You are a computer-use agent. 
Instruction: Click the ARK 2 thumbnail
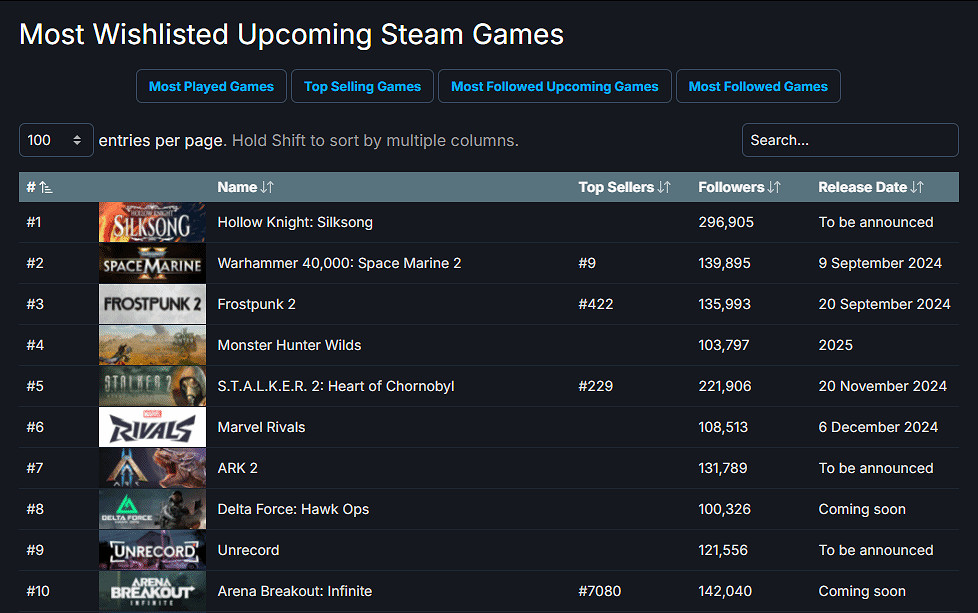pos(151,467)
